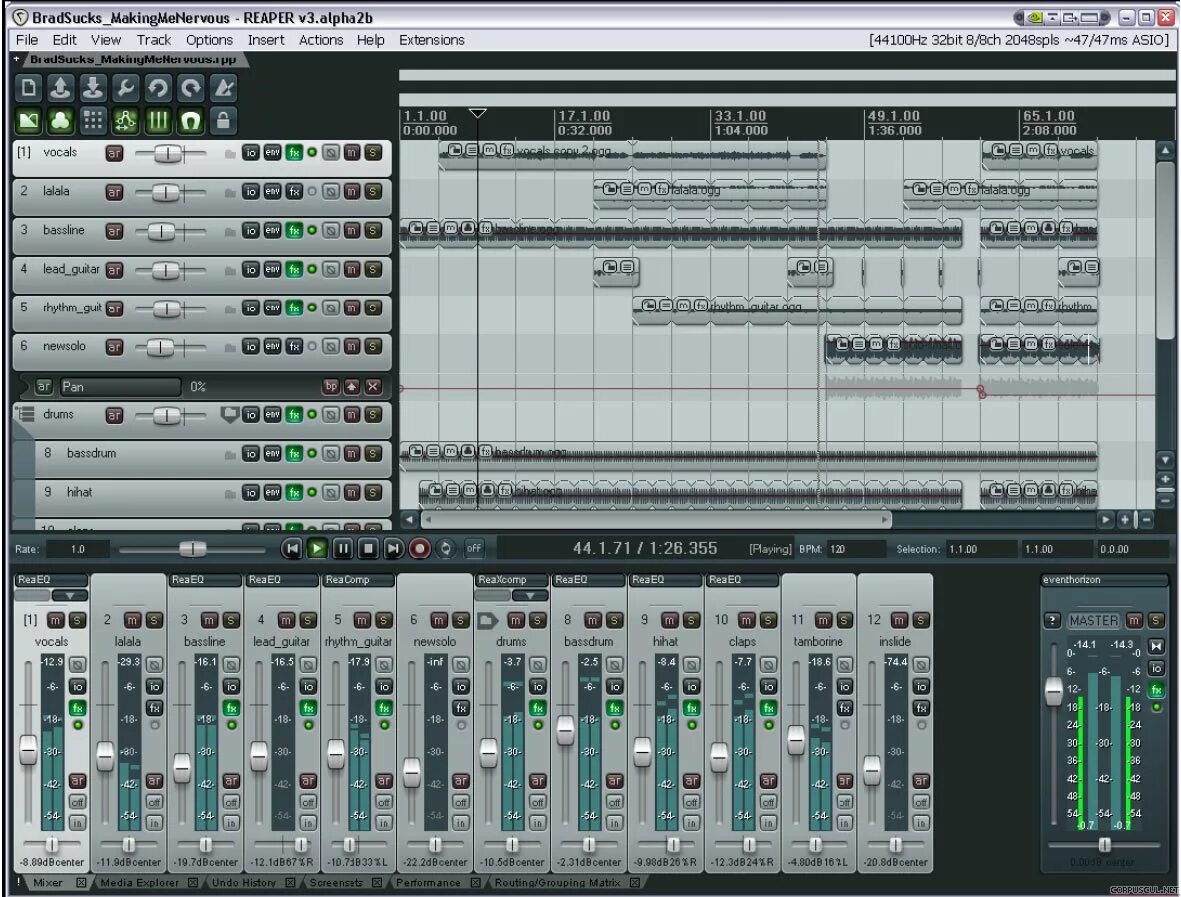Image resolution: width=1181 pixels, height=897 pixels.
Task: Click X button on Pan envelope lane
Action: [x=373, y=386]
